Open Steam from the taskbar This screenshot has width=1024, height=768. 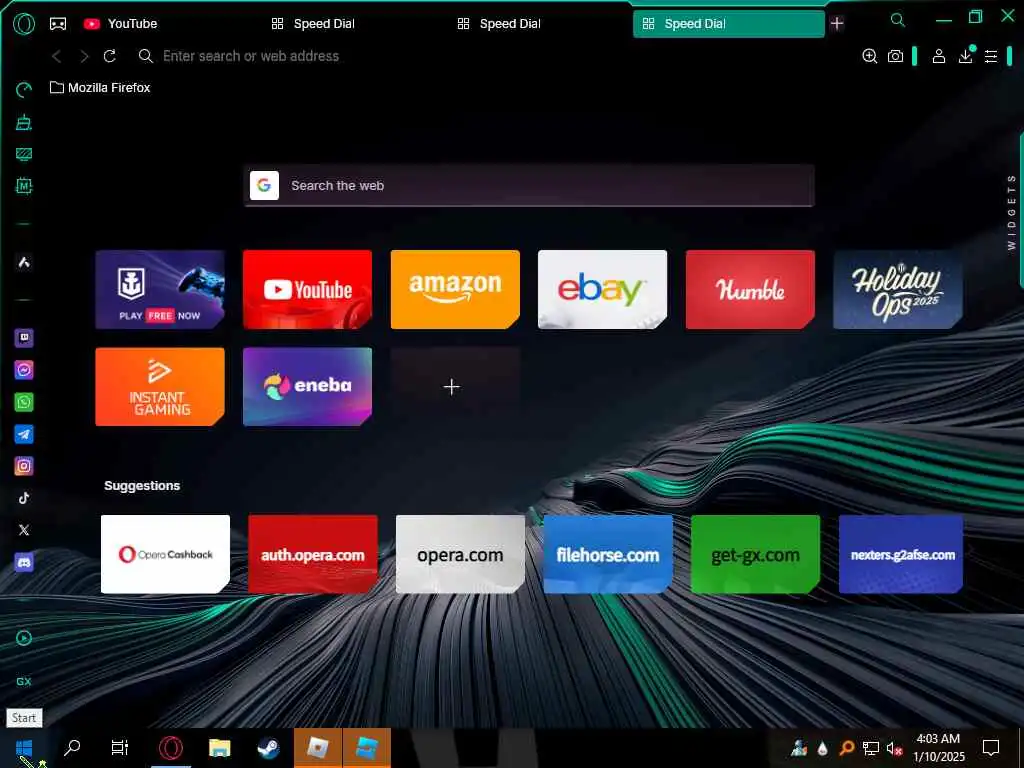click(x=268, y=748)
